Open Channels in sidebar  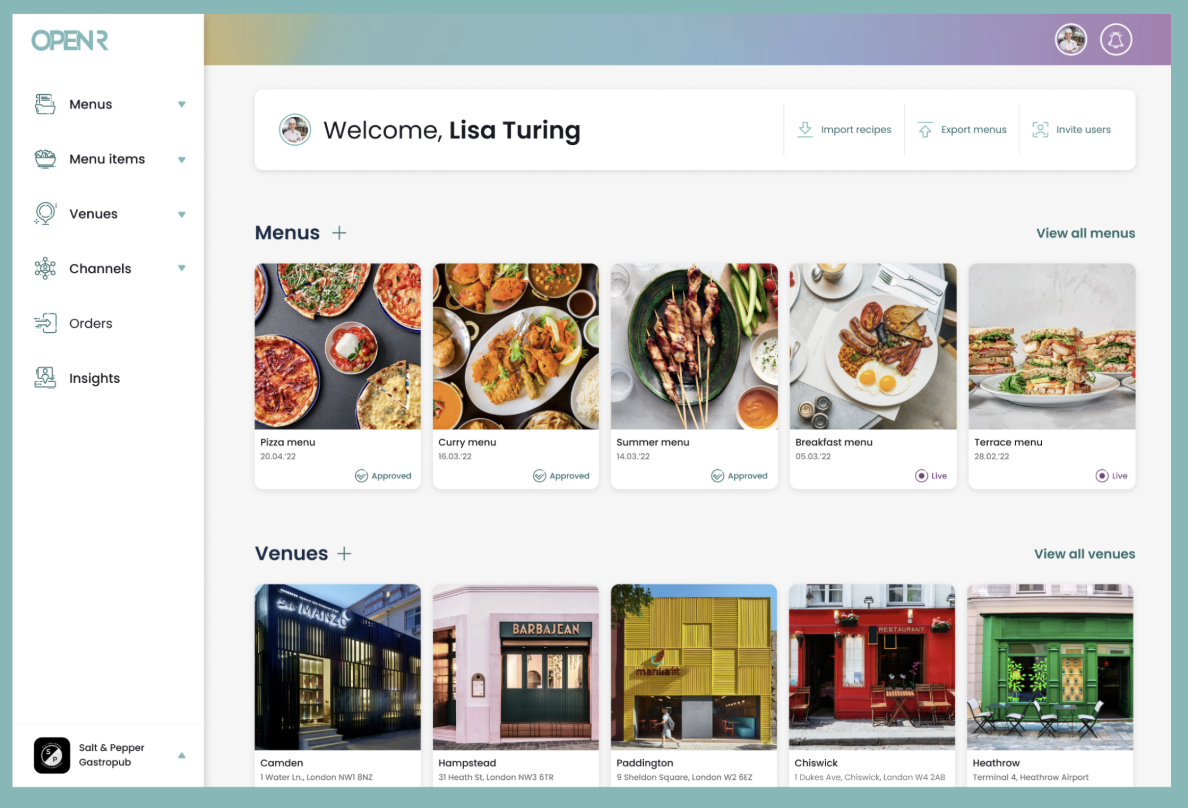[x=100, y=268]
